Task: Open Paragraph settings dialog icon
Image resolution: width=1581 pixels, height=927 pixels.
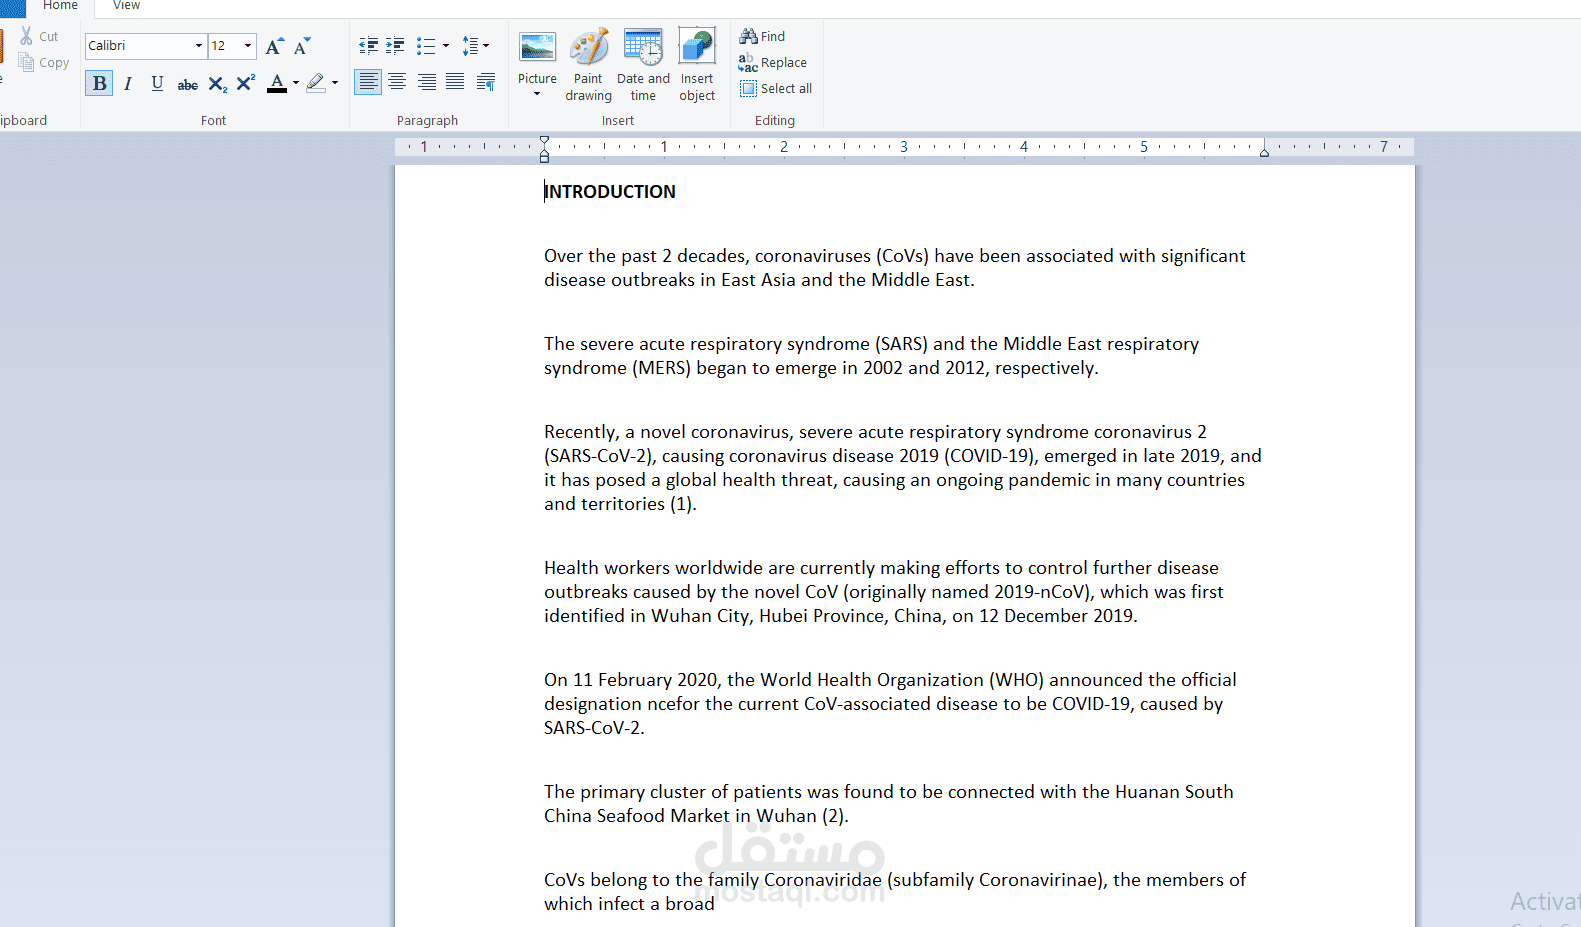Action: click(x=486, y=82)
